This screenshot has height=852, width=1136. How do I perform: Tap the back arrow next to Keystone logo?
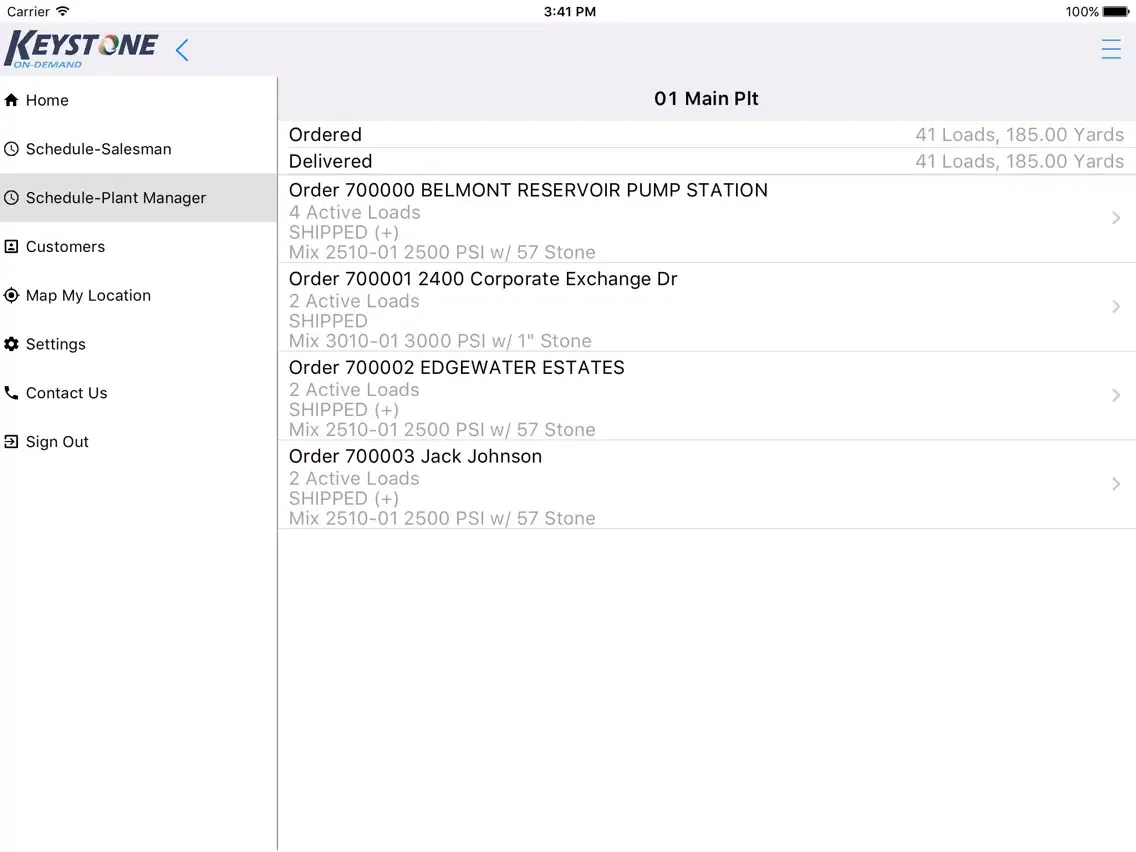[182, 50]
